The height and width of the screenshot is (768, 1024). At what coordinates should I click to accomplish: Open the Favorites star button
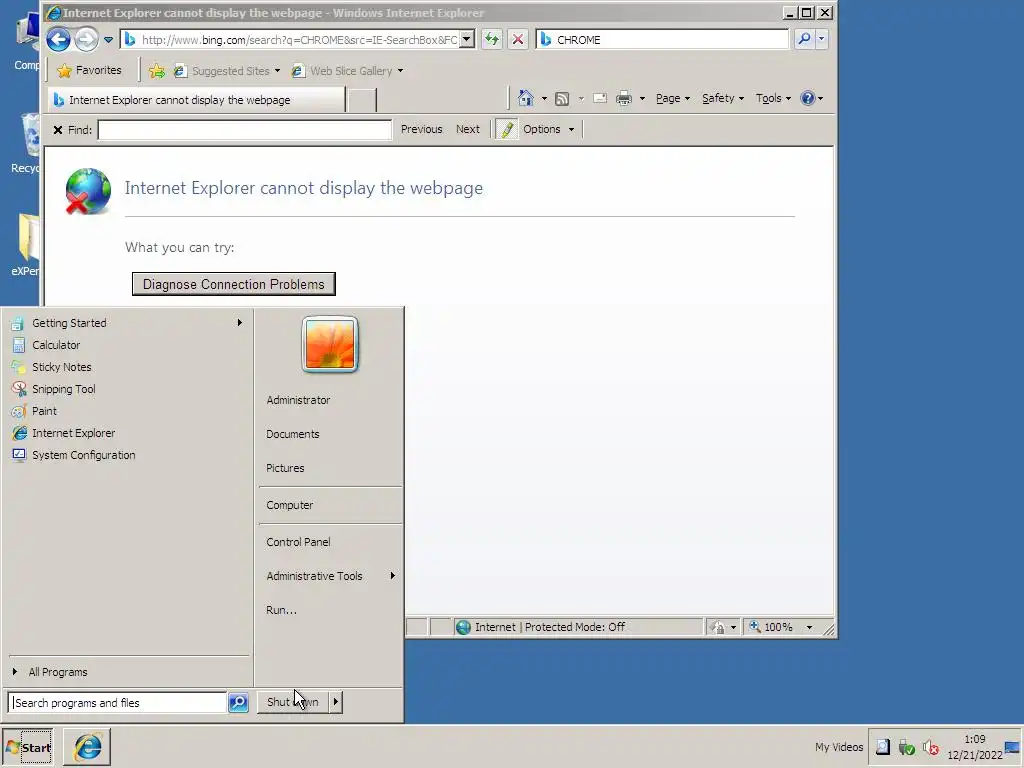pyautogui.click(x=89, y=71)
